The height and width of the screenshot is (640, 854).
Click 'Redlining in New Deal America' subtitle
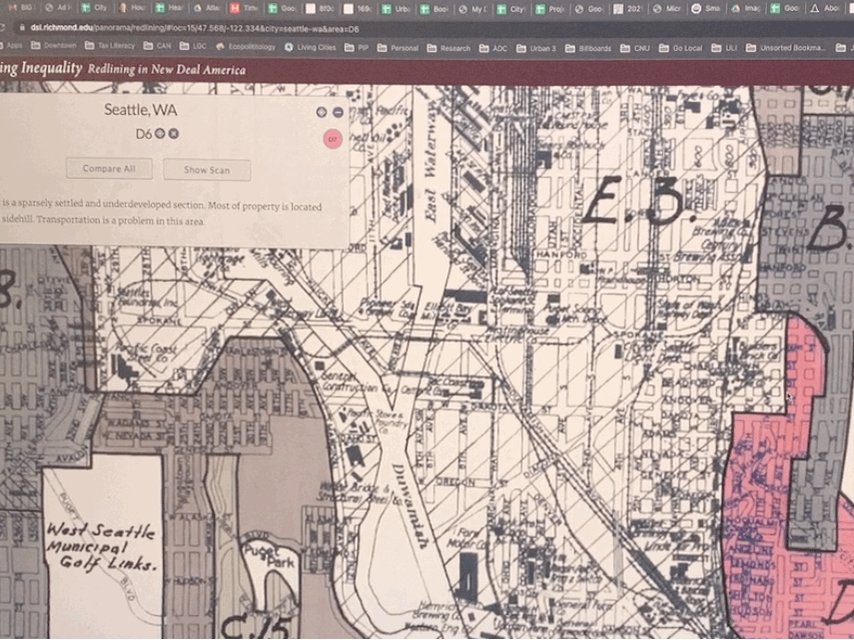(x=167, y=69)
